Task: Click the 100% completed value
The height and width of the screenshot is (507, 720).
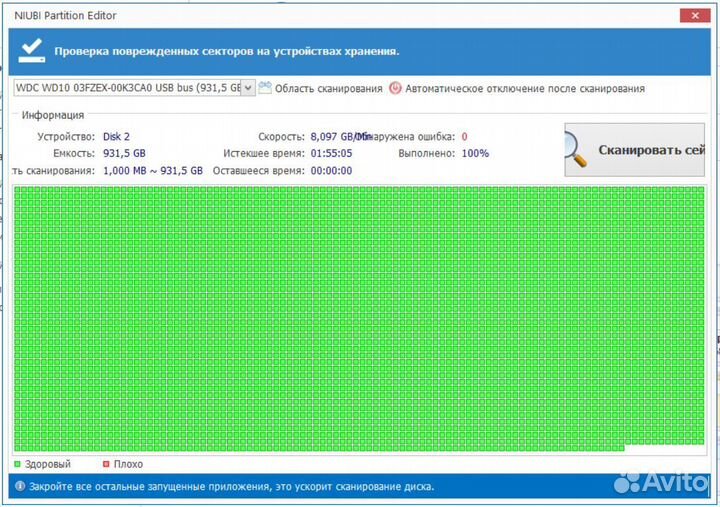Action: click(475, 153)
